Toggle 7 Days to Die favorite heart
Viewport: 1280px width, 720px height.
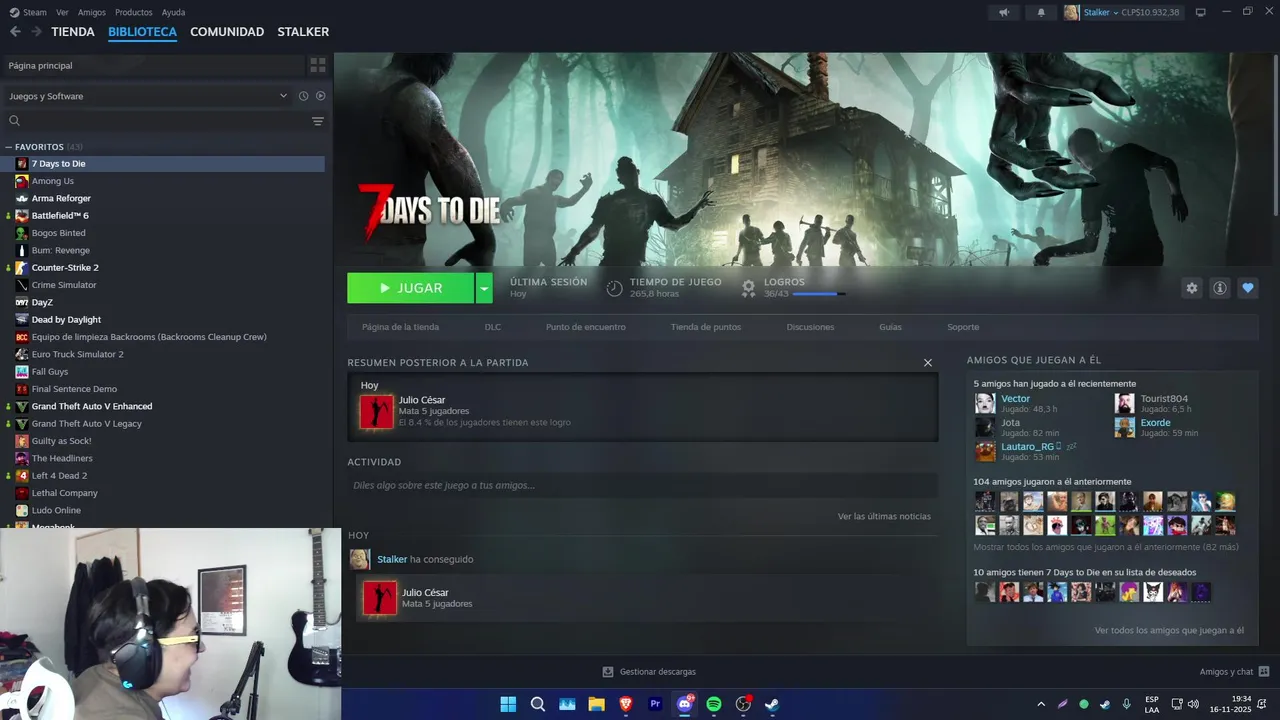1247,288
